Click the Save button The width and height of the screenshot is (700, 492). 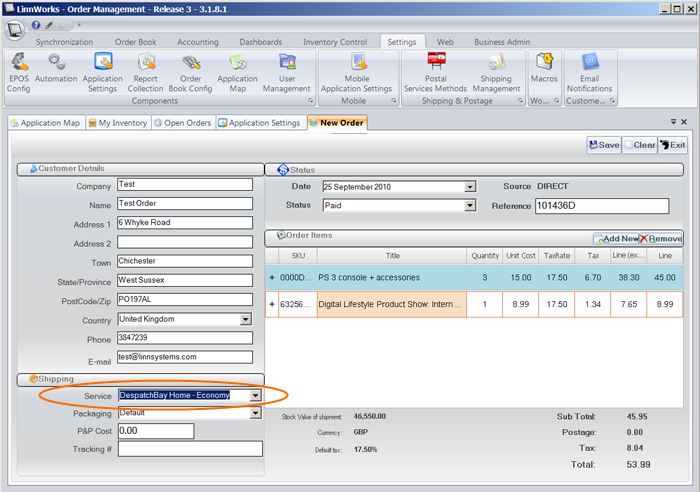[x=603, y=145]
